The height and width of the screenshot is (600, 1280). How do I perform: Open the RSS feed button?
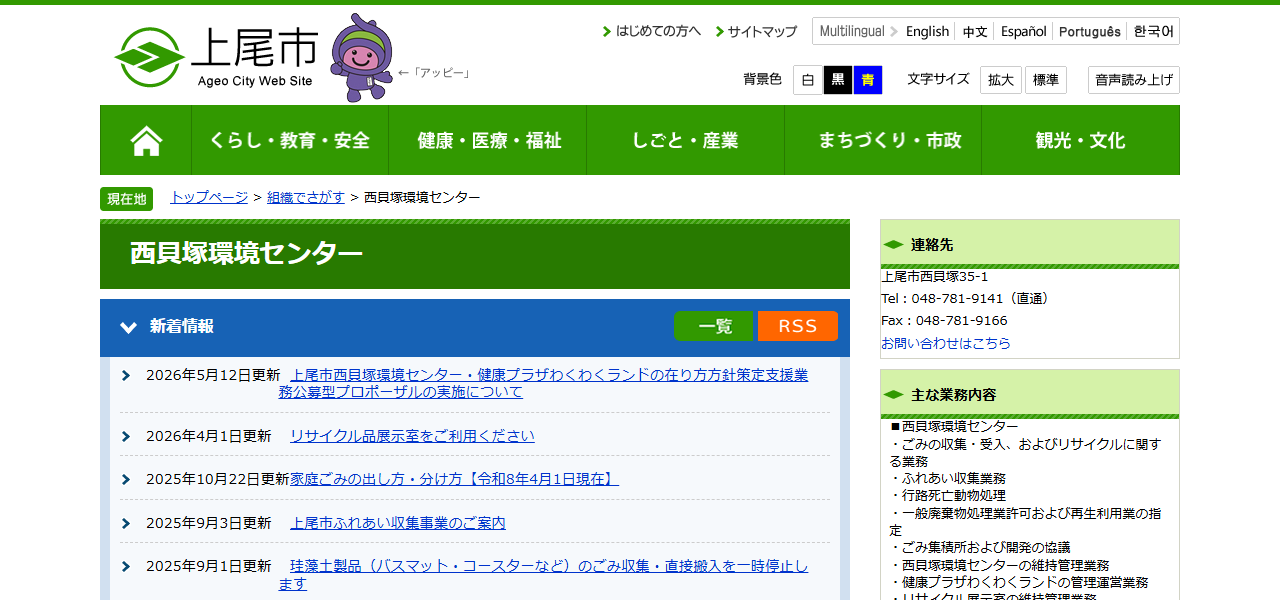coord(798,326)
